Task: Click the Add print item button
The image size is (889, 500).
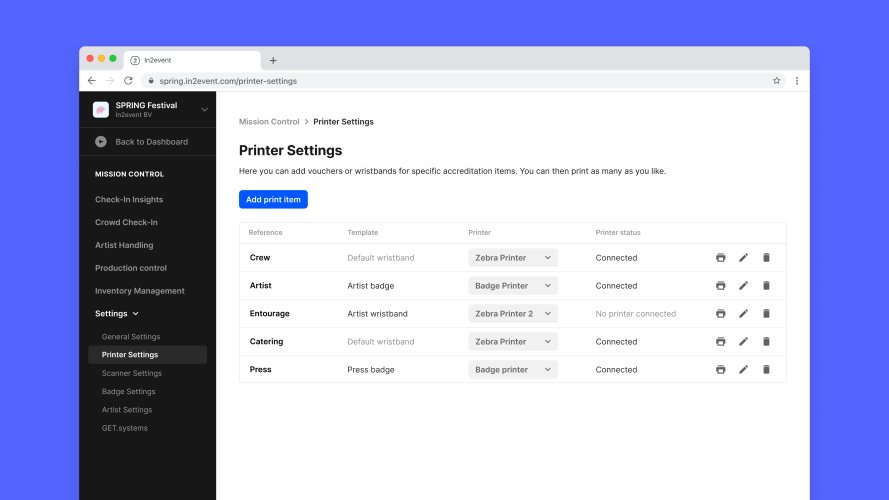Action: point(273,200)
